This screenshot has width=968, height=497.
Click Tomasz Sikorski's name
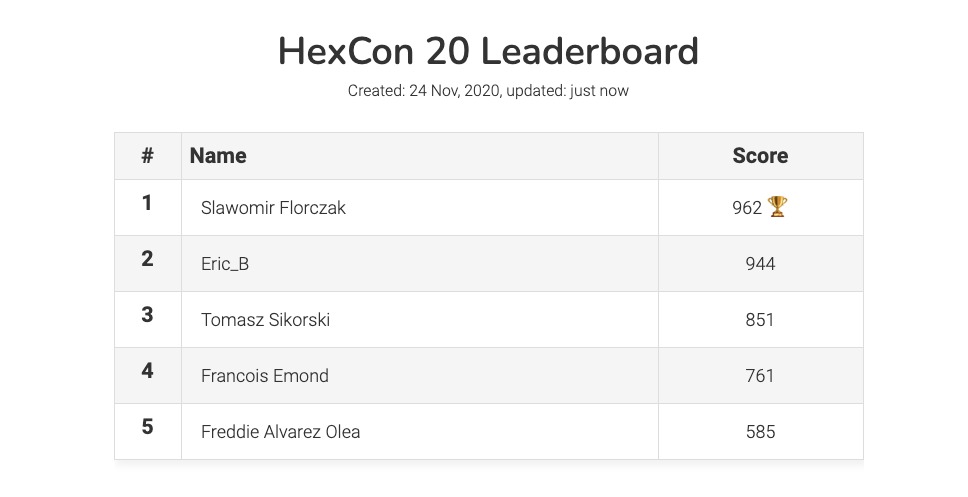point(265,320)
